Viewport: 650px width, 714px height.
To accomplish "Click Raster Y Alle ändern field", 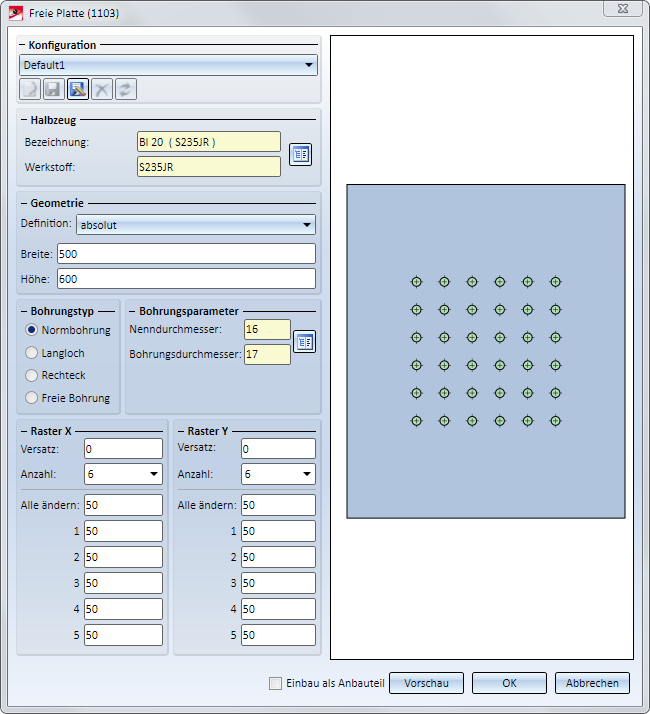I will click(x=278, y=505).
